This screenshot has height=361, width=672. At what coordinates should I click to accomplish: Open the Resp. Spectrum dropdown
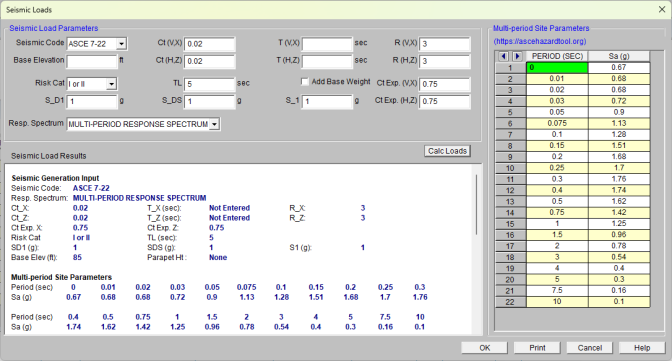214,124
